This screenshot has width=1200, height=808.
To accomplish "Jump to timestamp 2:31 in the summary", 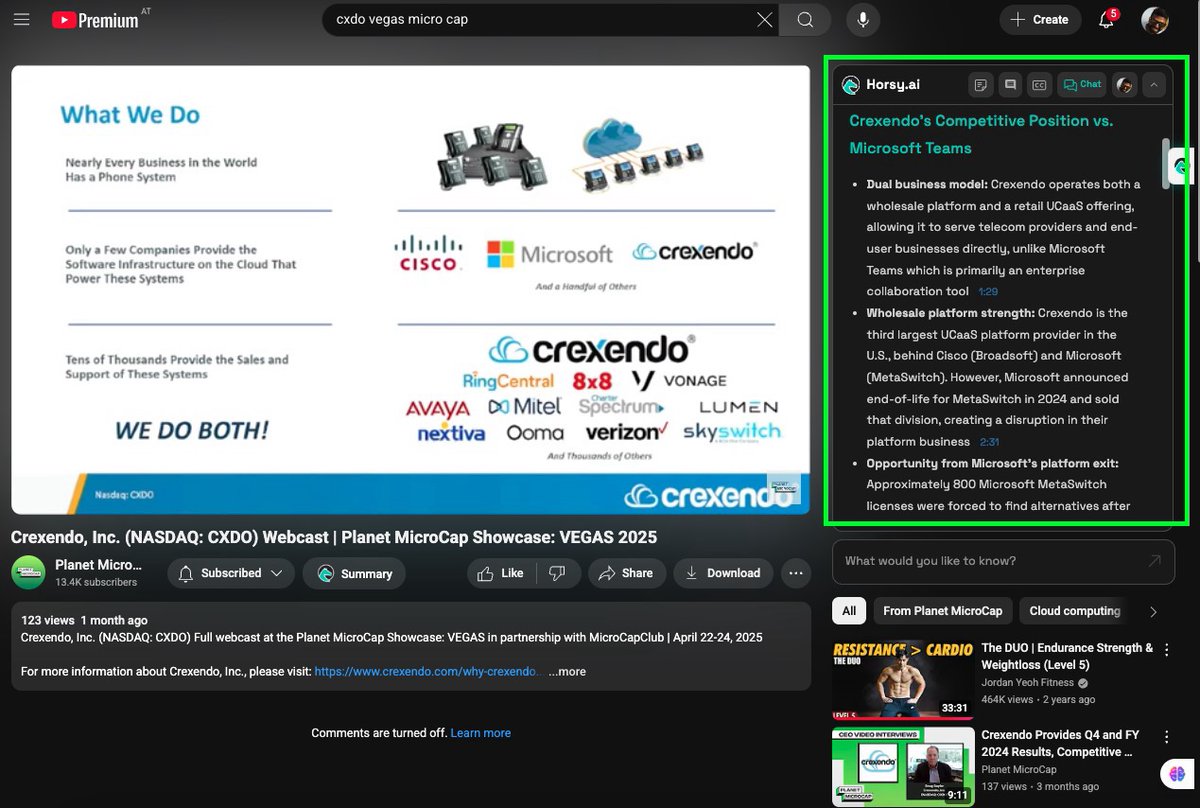I will point(990,441).
